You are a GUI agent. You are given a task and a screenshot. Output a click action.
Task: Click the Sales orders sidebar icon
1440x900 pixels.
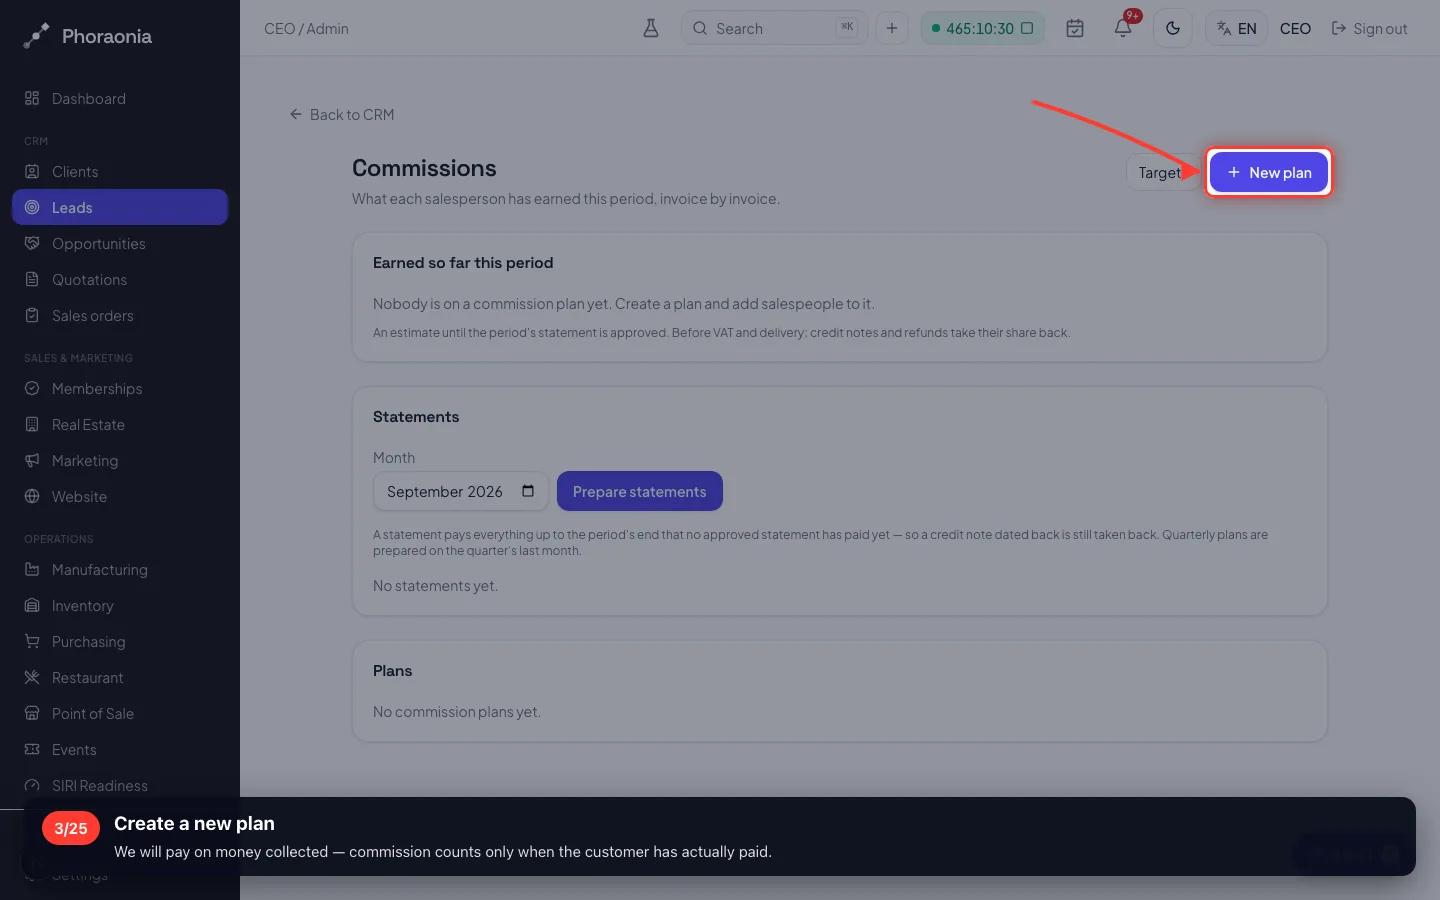click(x=32, y=316)
